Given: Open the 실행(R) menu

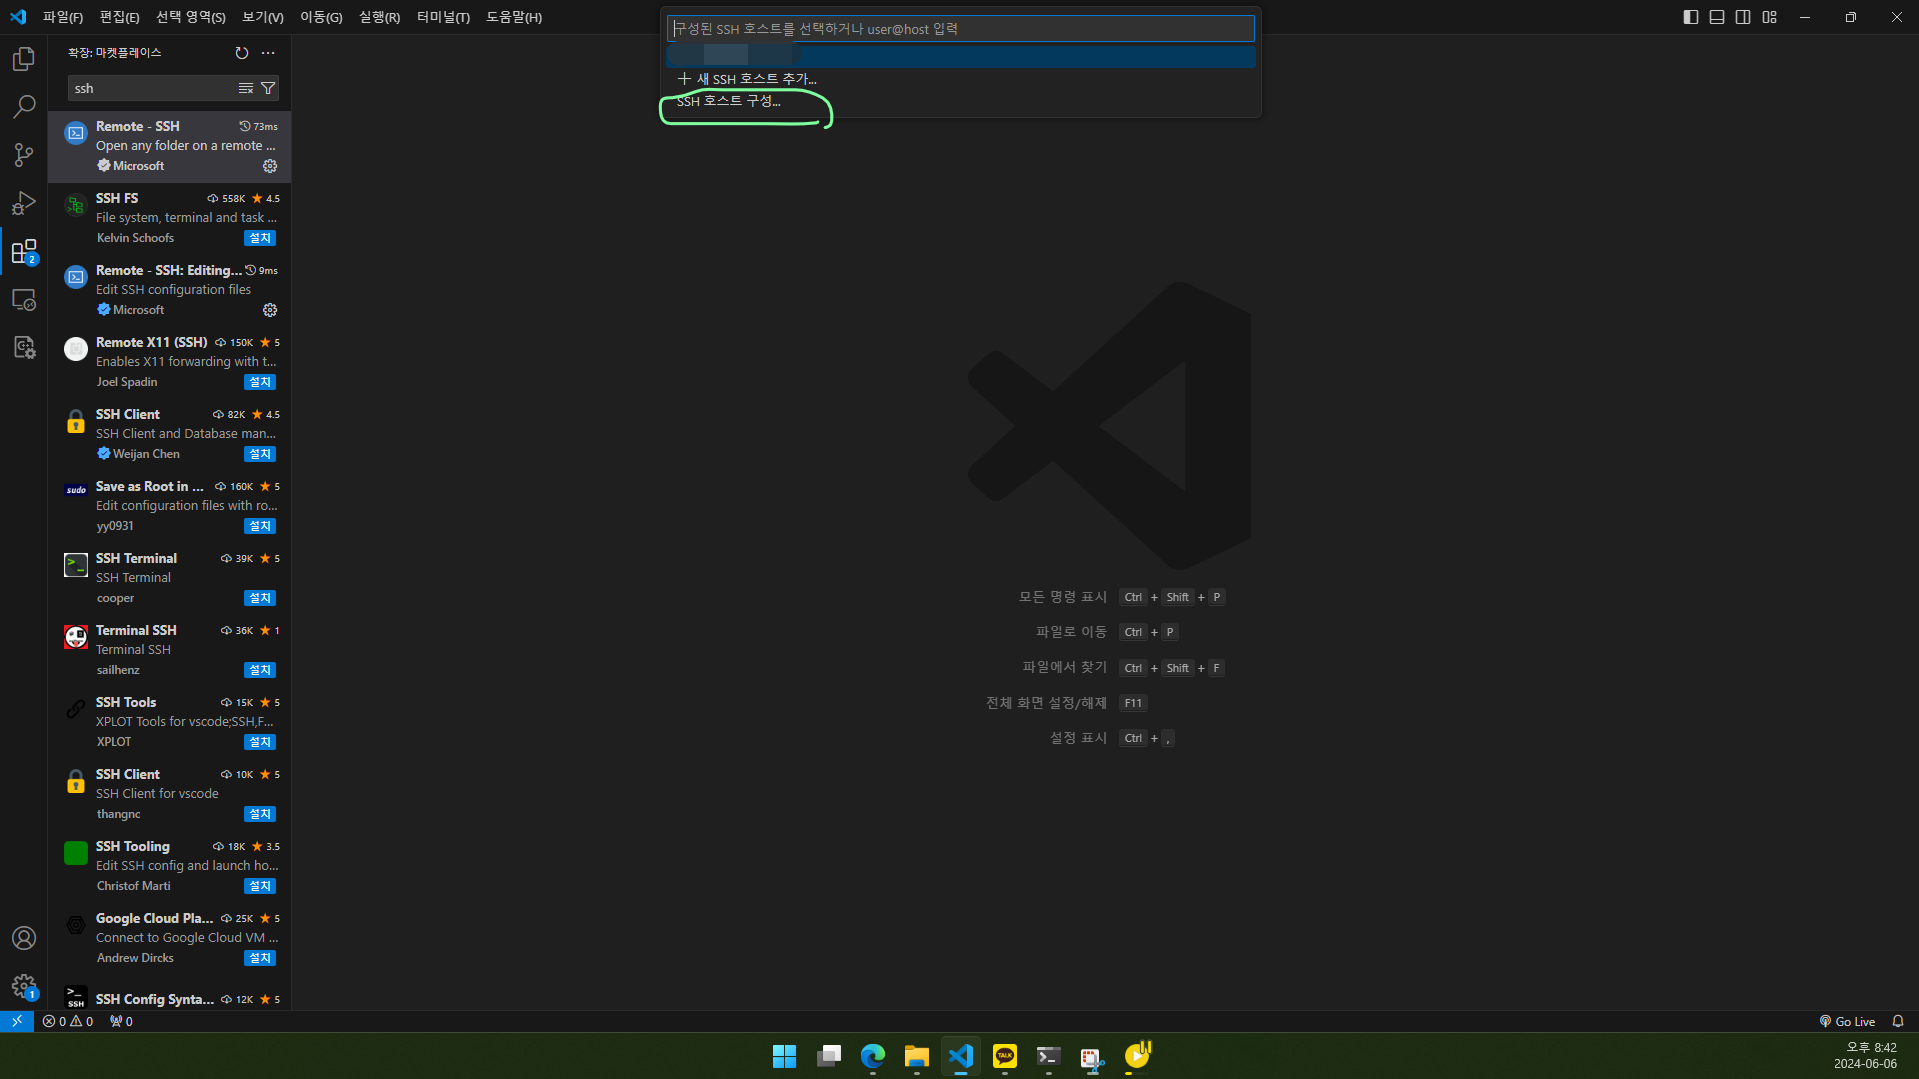Looking at the screenshot, I should [379, 17].
